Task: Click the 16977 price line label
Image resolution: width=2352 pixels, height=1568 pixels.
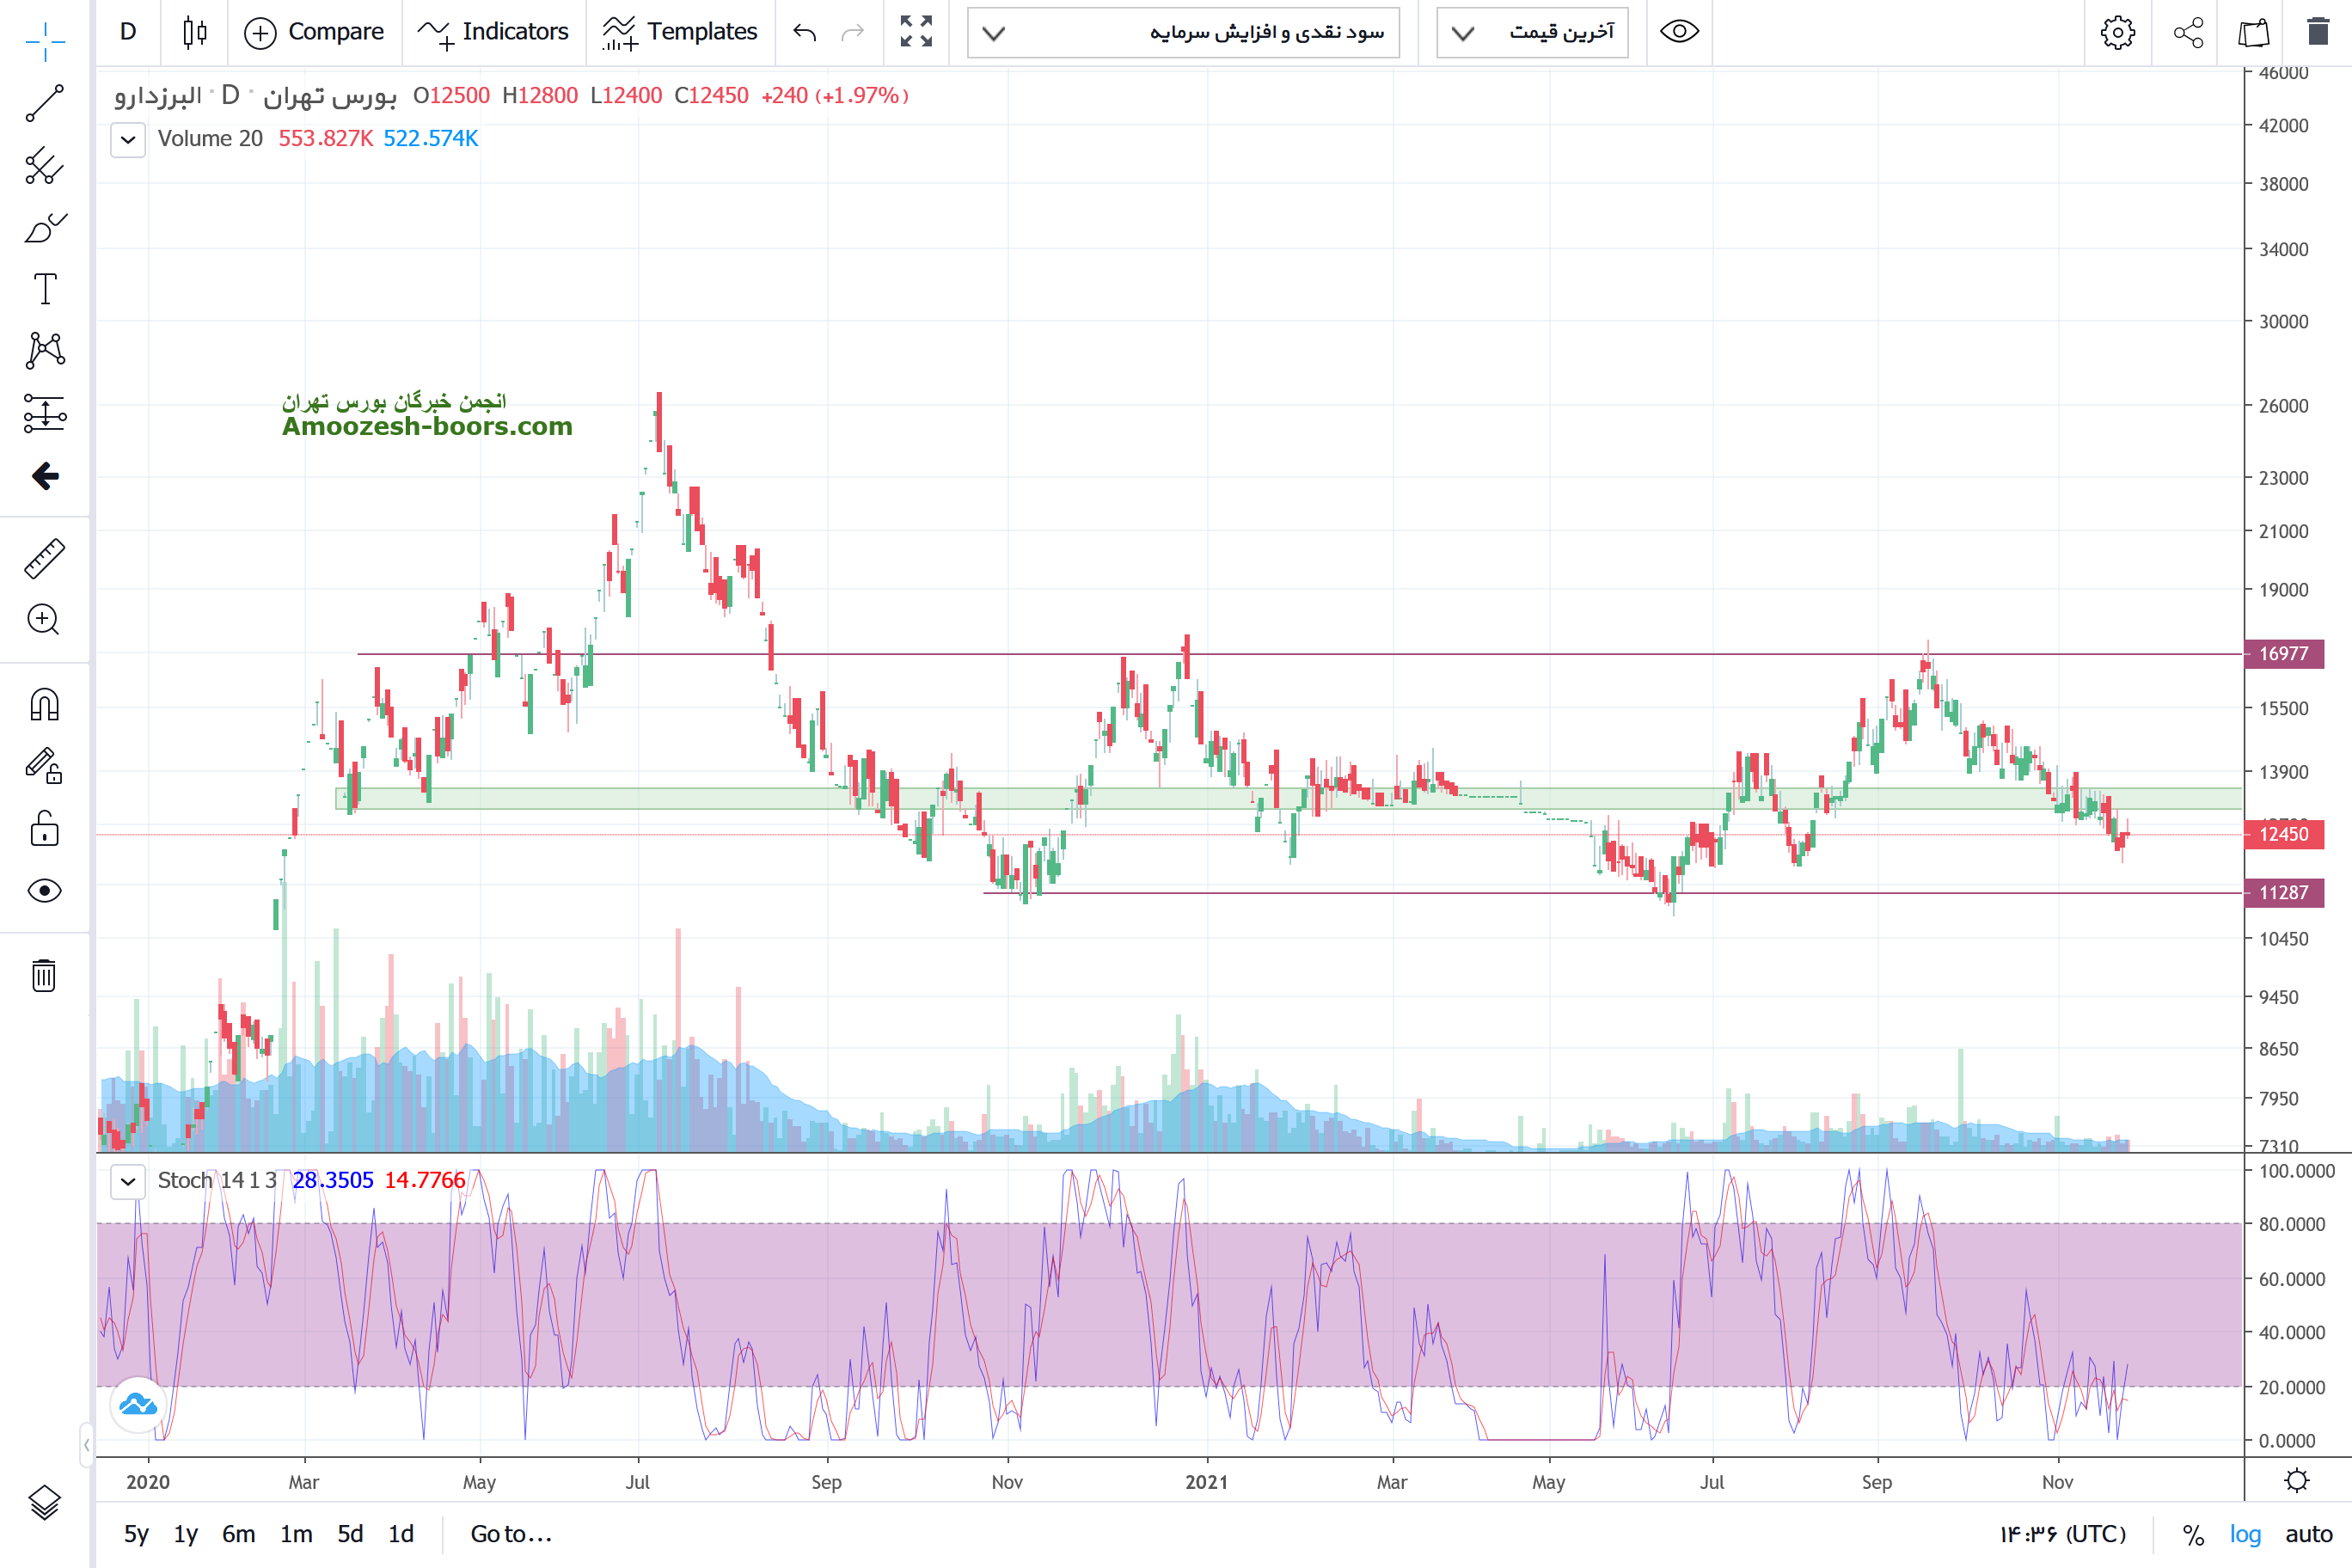Action: click(x=2283, y=654)
